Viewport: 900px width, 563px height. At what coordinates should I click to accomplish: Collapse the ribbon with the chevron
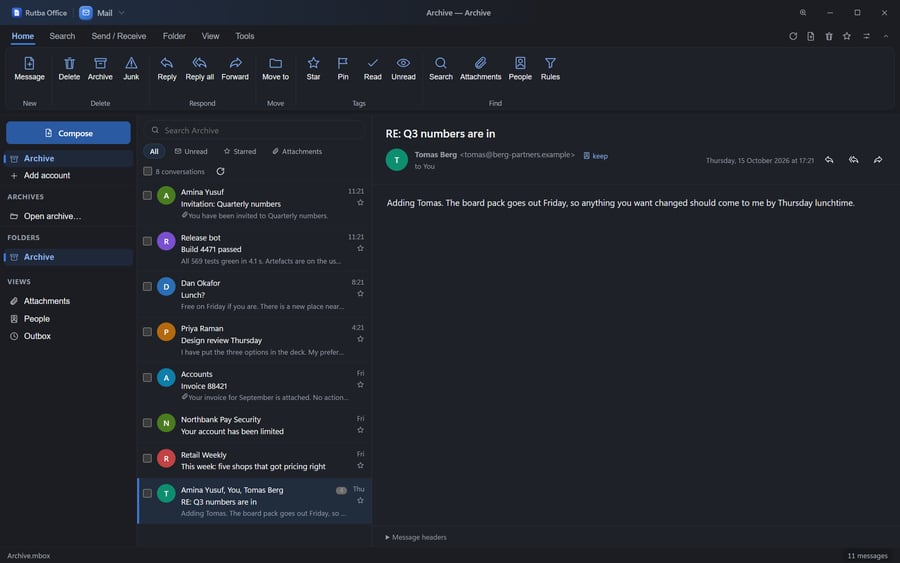886,36
